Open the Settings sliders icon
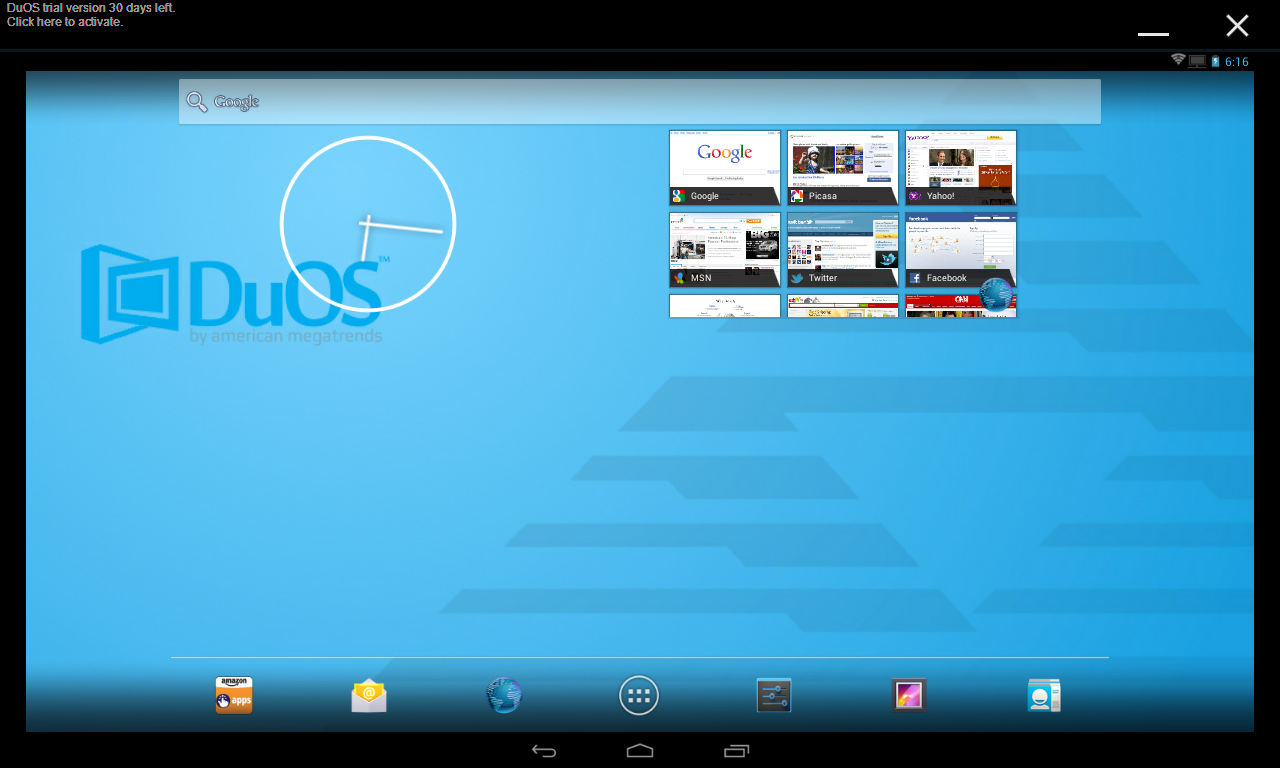The image size is (1280, 768). [x=774, y=695]
